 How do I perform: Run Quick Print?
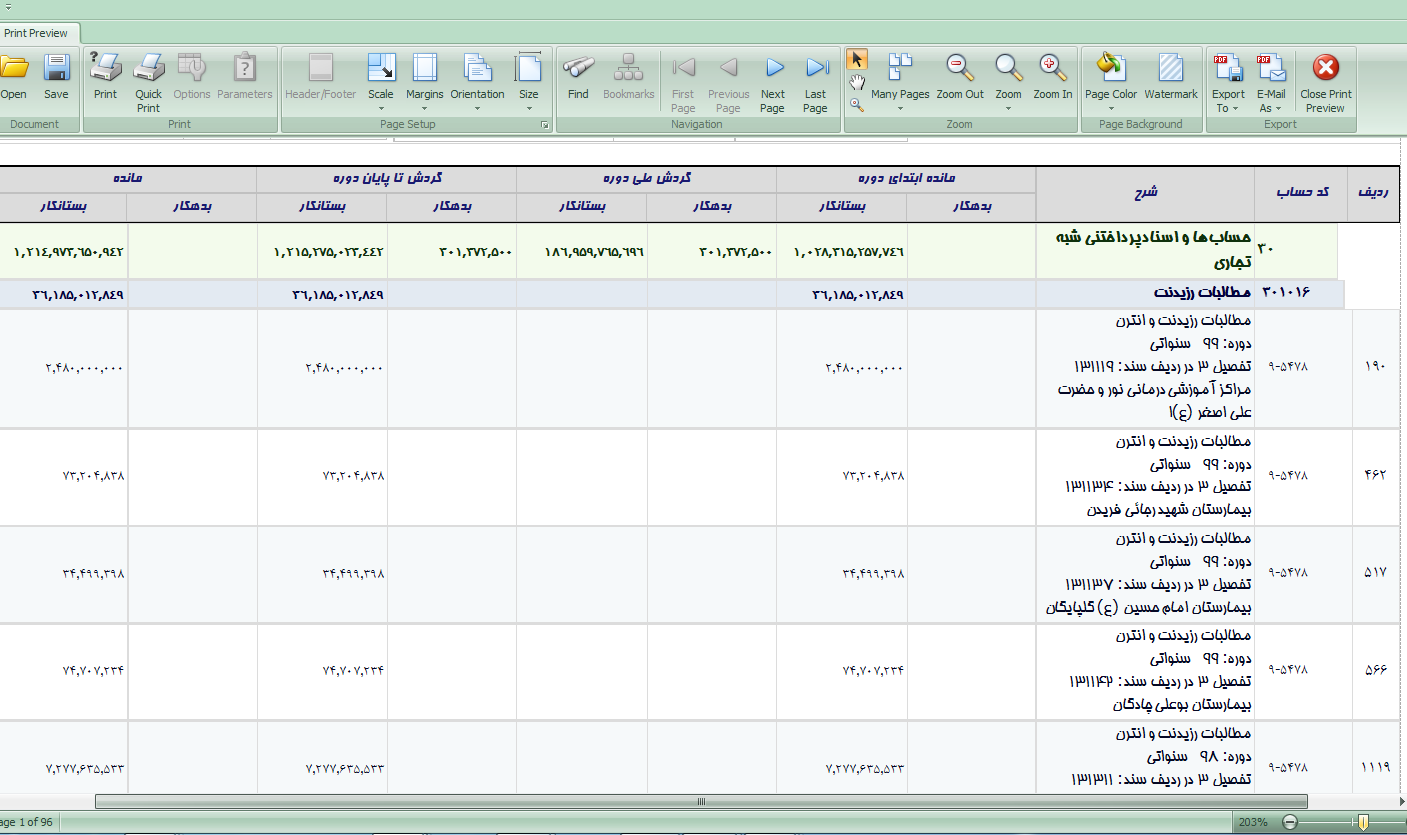coord(148,82)
